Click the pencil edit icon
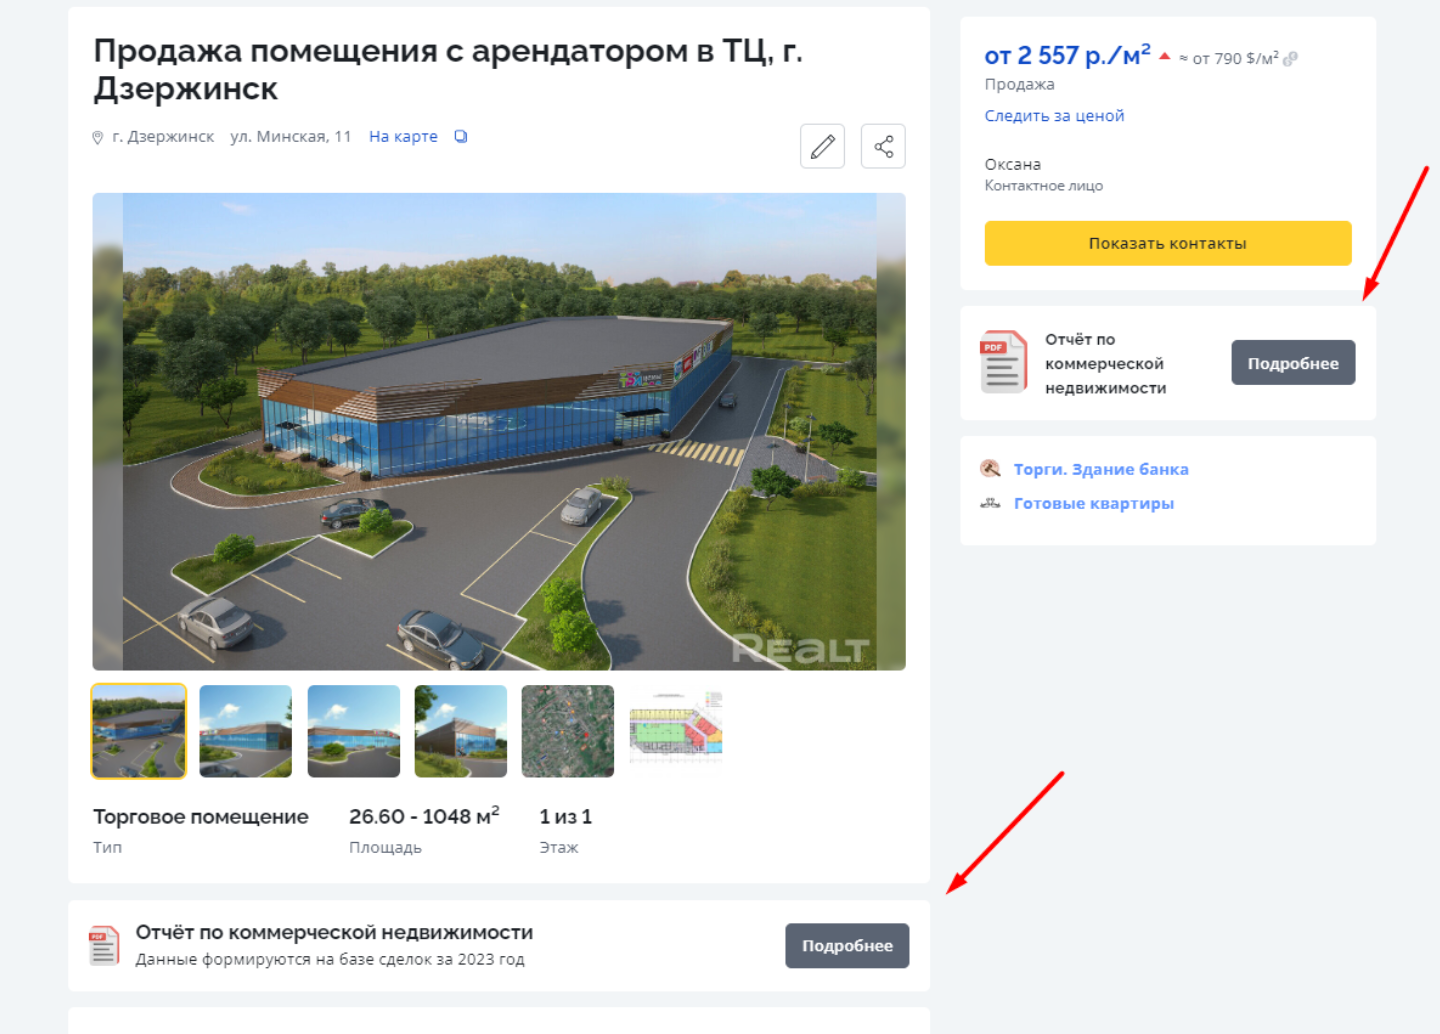 point(822,146)
